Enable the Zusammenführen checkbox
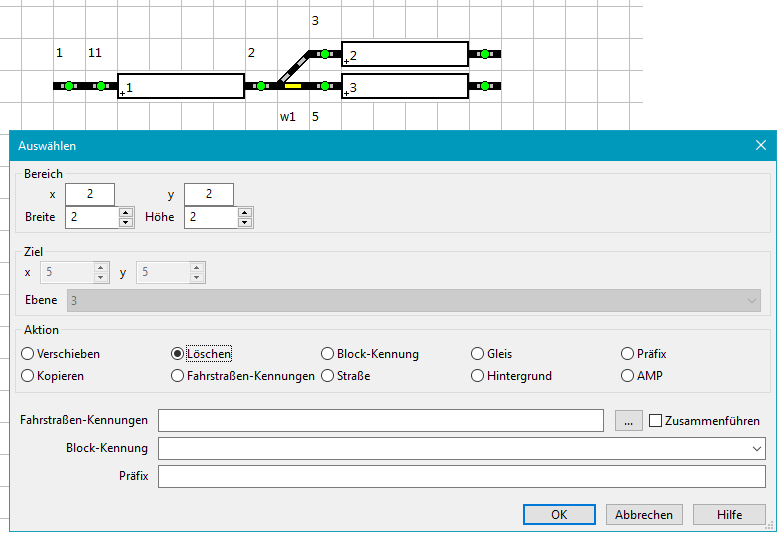The width and height of the screenshot is (784, 541). point(656,421)
